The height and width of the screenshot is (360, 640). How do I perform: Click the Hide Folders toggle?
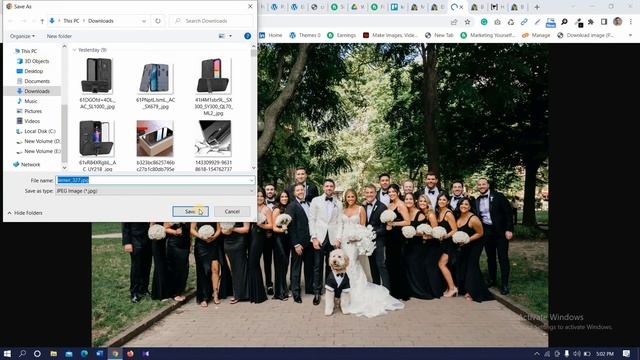click(25, 213)
